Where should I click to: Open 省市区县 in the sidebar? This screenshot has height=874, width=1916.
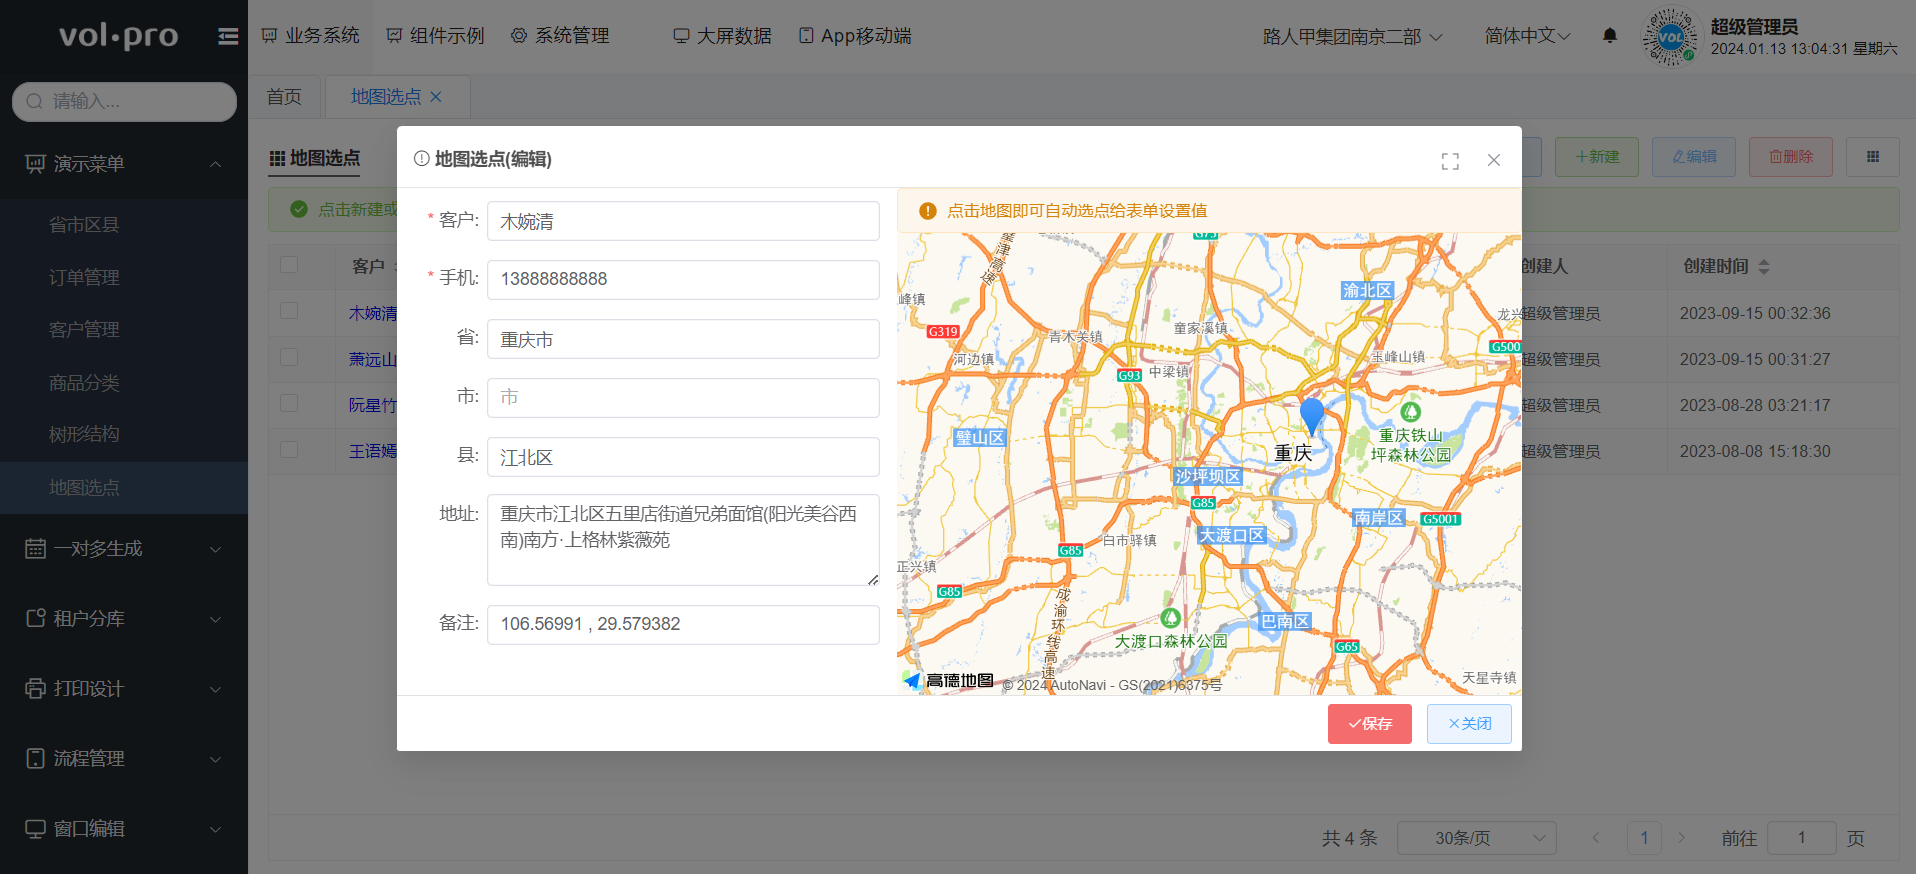[x=84, y=225]
